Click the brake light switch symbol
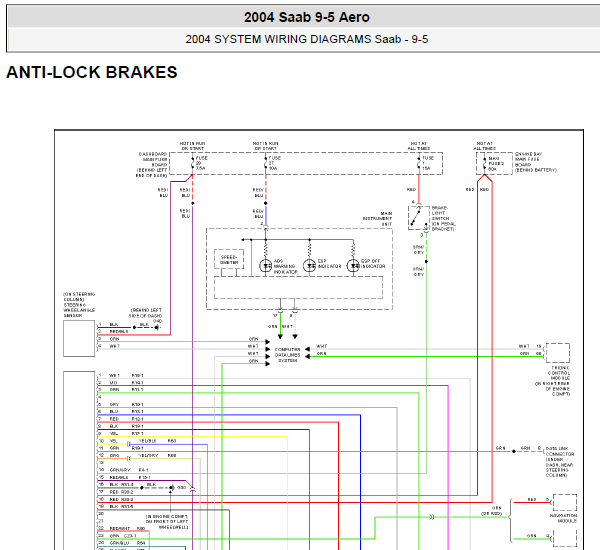 click(418, 217)
